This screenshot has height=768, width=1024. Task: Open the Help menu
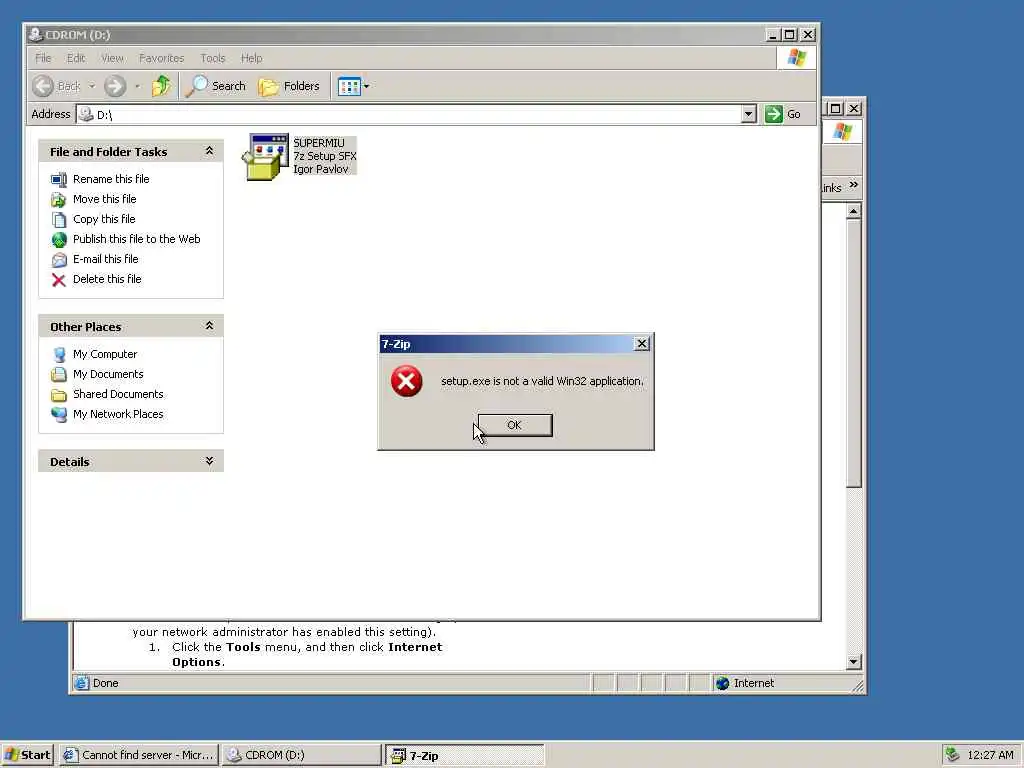pyautogui.click(x=251, y=58)
